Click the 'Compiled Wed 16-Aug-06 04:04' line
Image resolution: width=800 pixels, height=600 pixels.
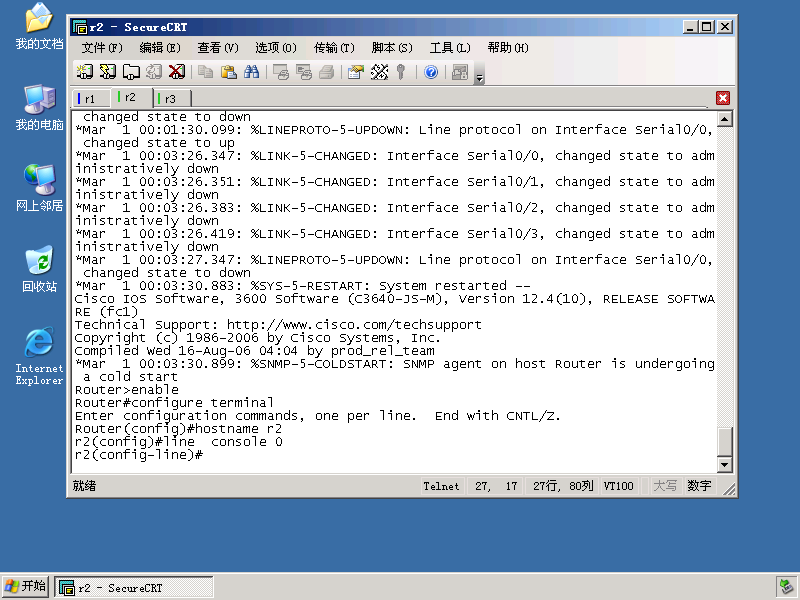(255, 351)
